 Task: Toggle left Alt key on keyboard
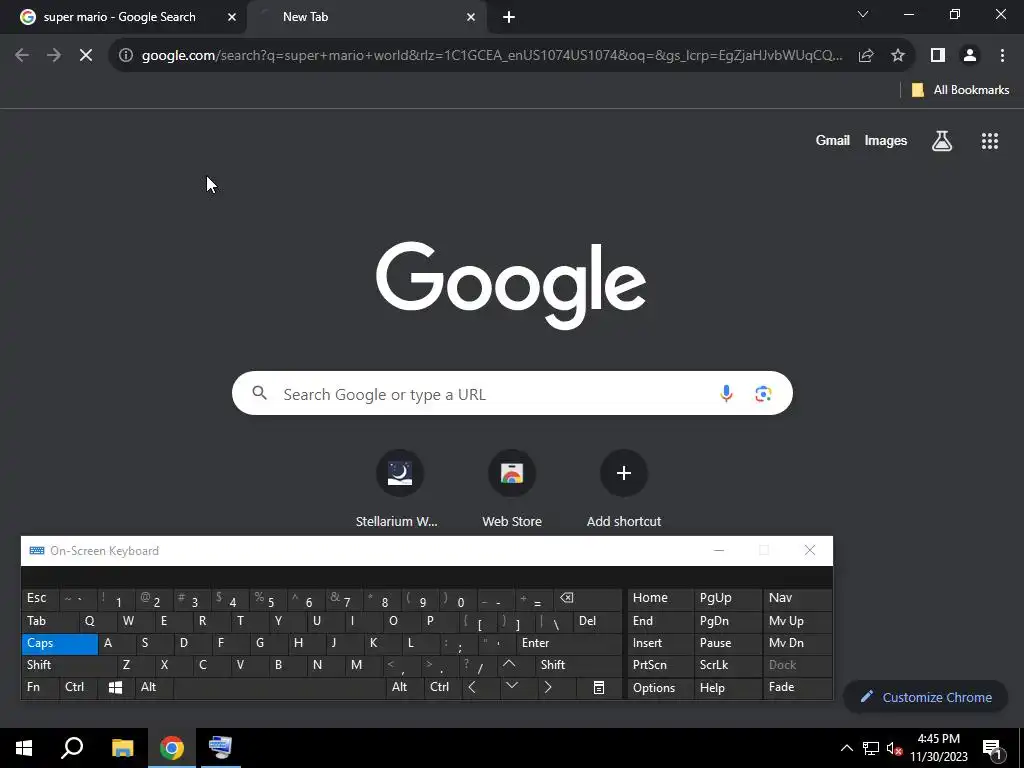(154, 687)
